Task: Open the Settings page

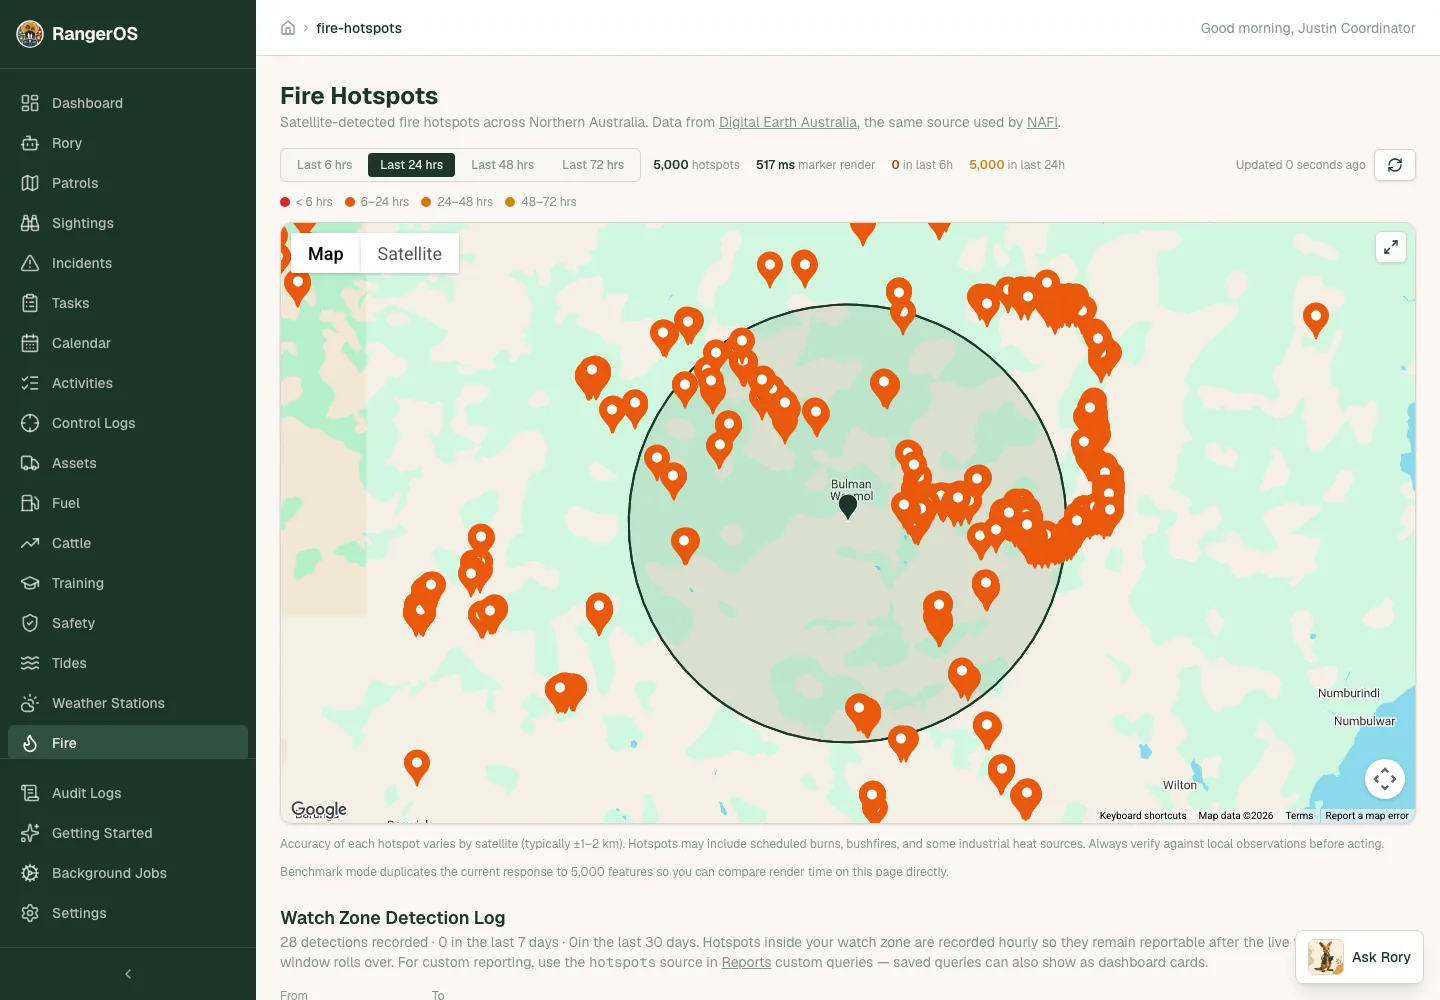Action: pos(128,913)
